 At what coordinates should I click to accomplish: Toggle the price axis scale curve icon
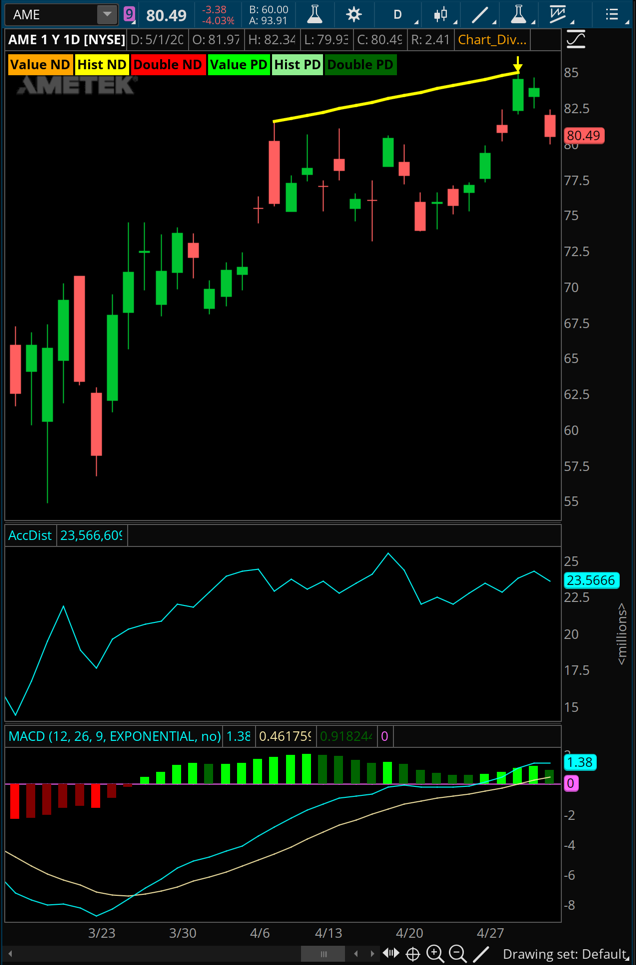click(576, 40)
